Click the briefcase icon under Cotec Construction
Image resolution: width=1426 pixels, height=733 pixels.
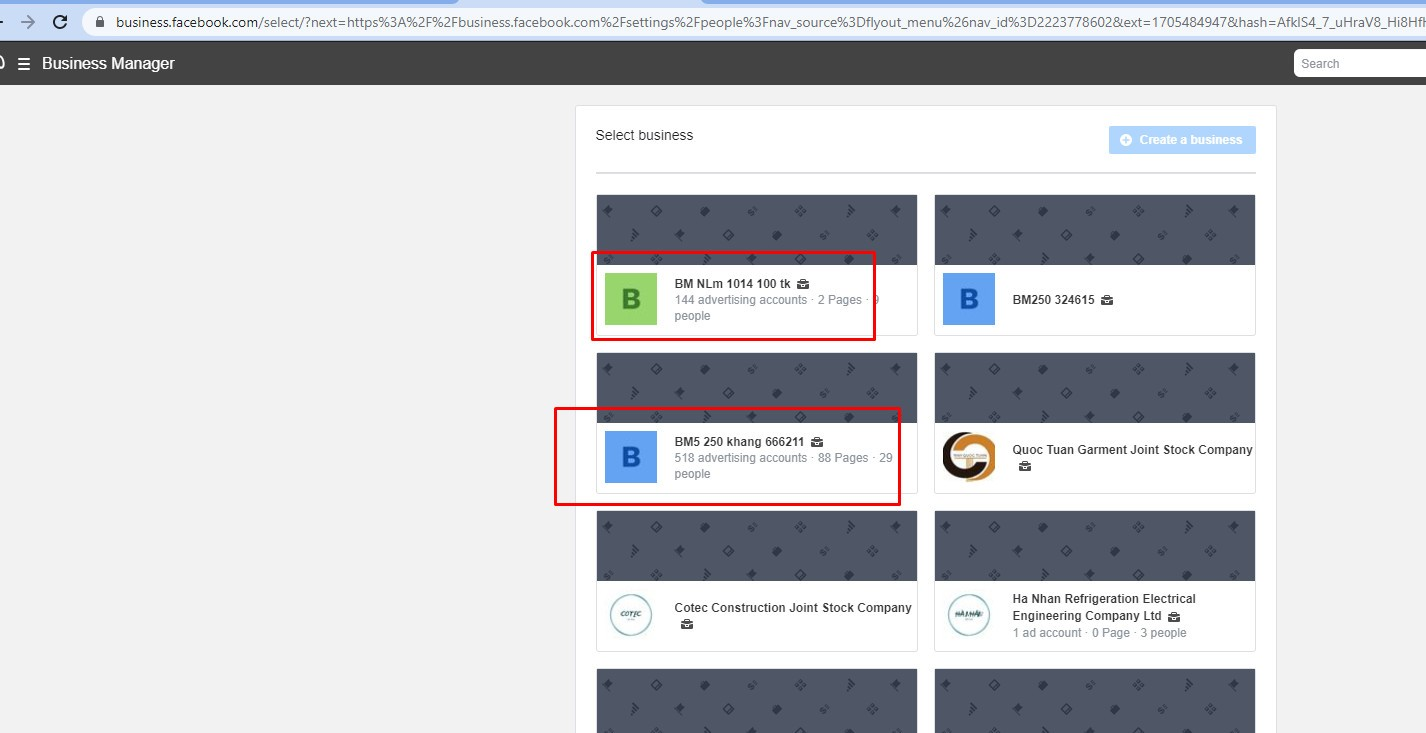(x=687, y=624)
